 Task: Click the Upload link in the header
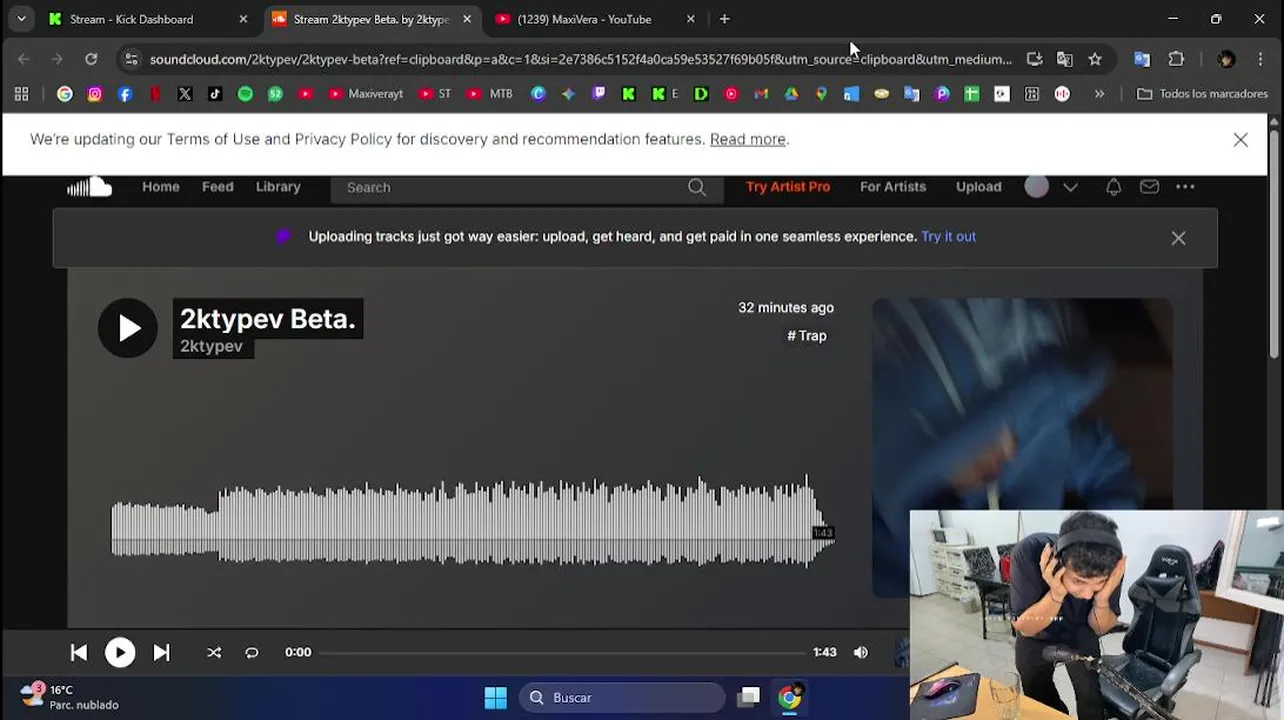(978, 187)
